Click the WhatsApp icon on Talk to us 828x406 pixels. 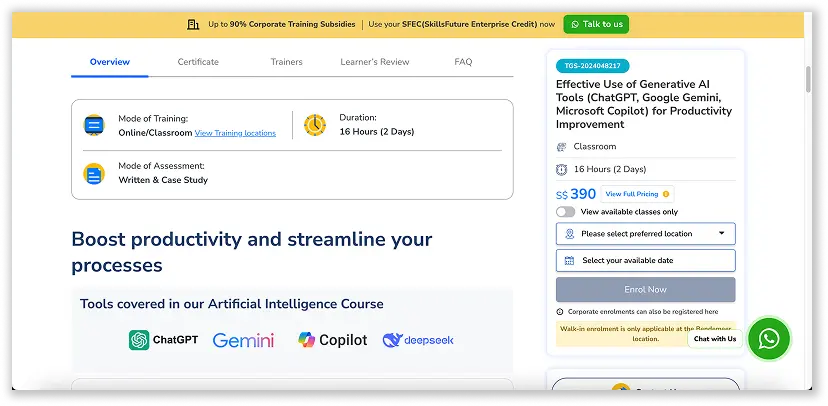tap(575, 24)
